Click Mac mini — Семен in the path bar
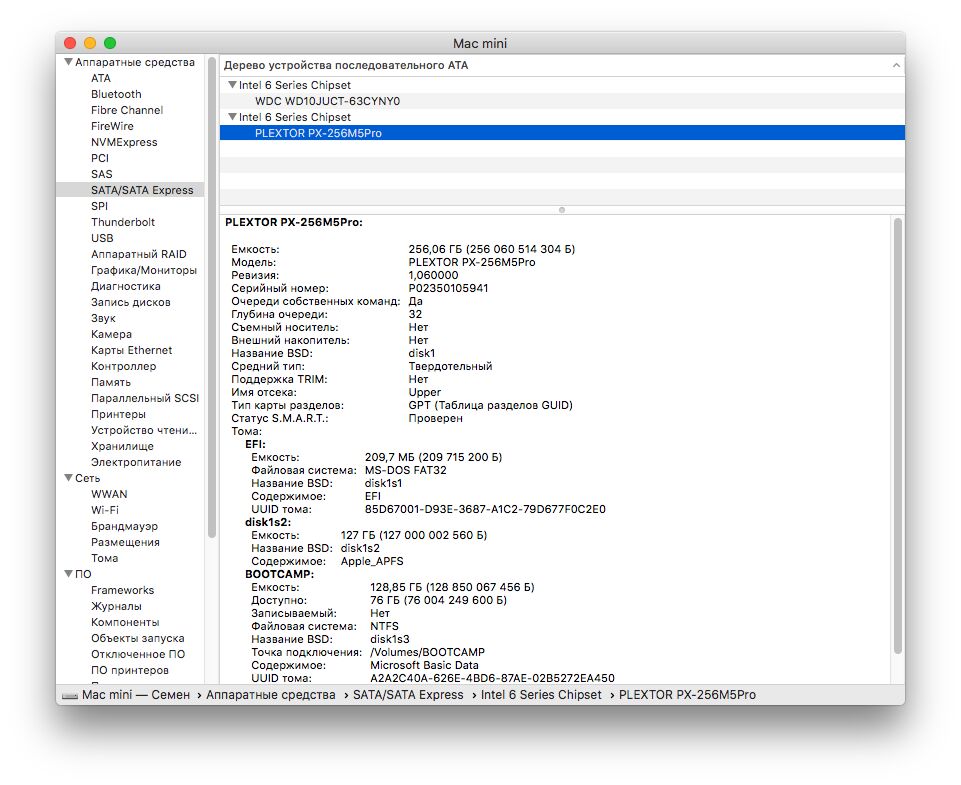 point(136,695)
